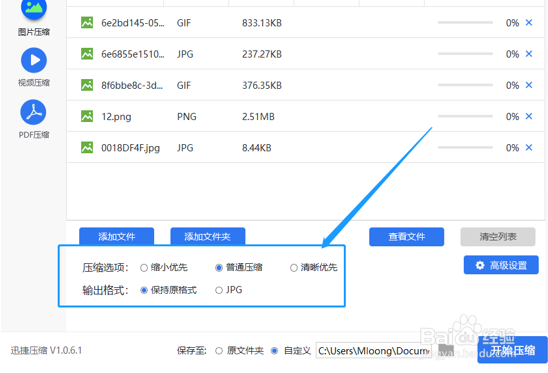The image size is (548, 373).
Task: Click the image icon of 8f6bbe8c-3d row
Action: 87,85
